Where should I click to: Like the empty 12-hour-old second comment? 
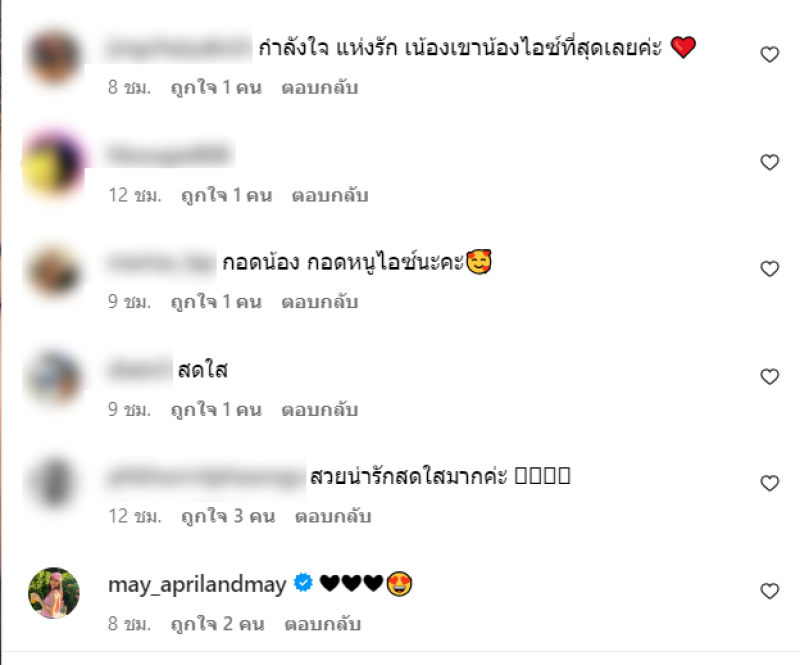(x=769, y=162)
